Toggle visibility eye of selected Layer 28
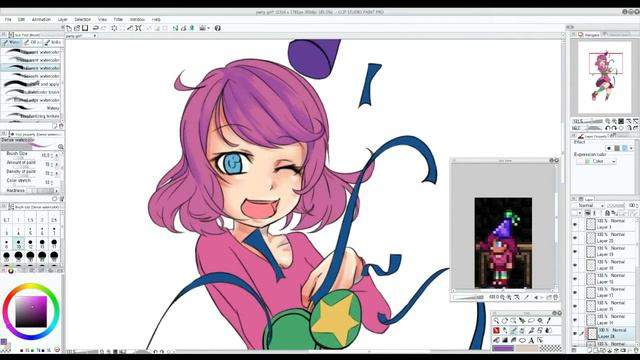The height and width of the screenshot is (360, 640). (x=576, y=333)
